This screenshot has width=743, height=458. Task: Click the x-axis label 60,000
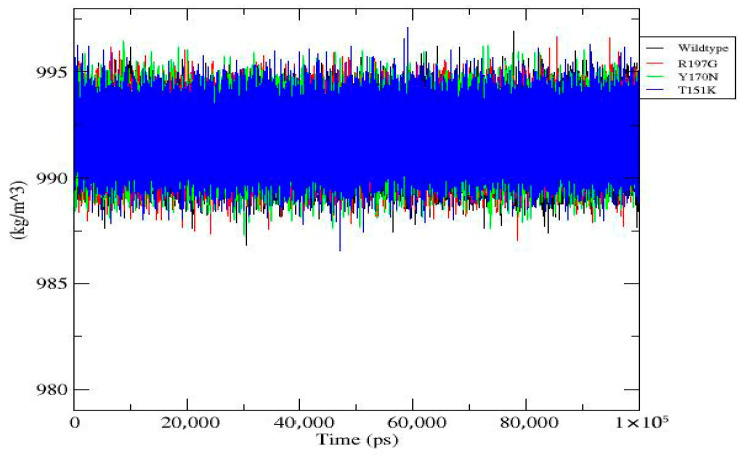[x=417, y=422]
